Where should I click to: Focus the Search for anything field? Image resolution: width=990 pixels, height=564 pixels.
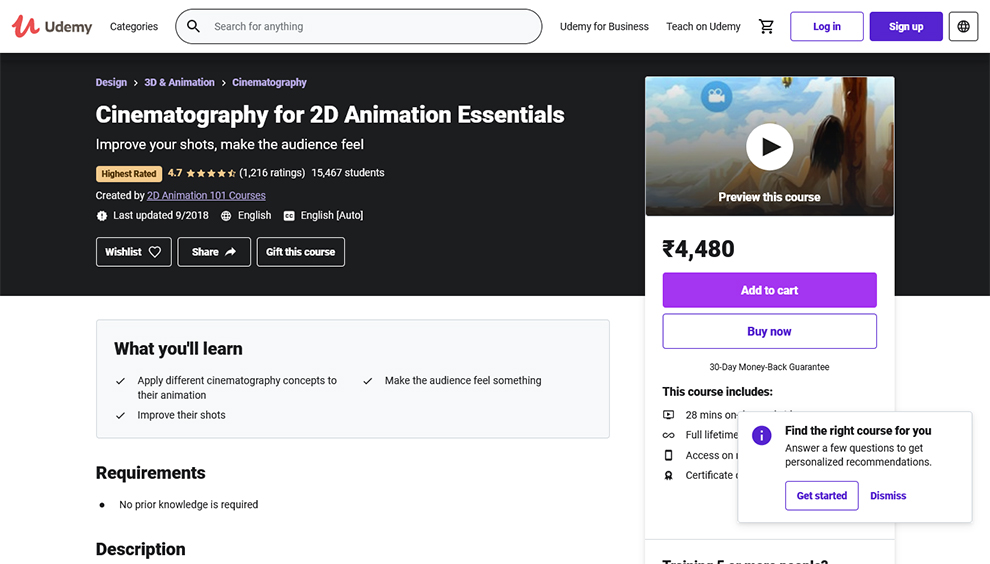point(359,27)
